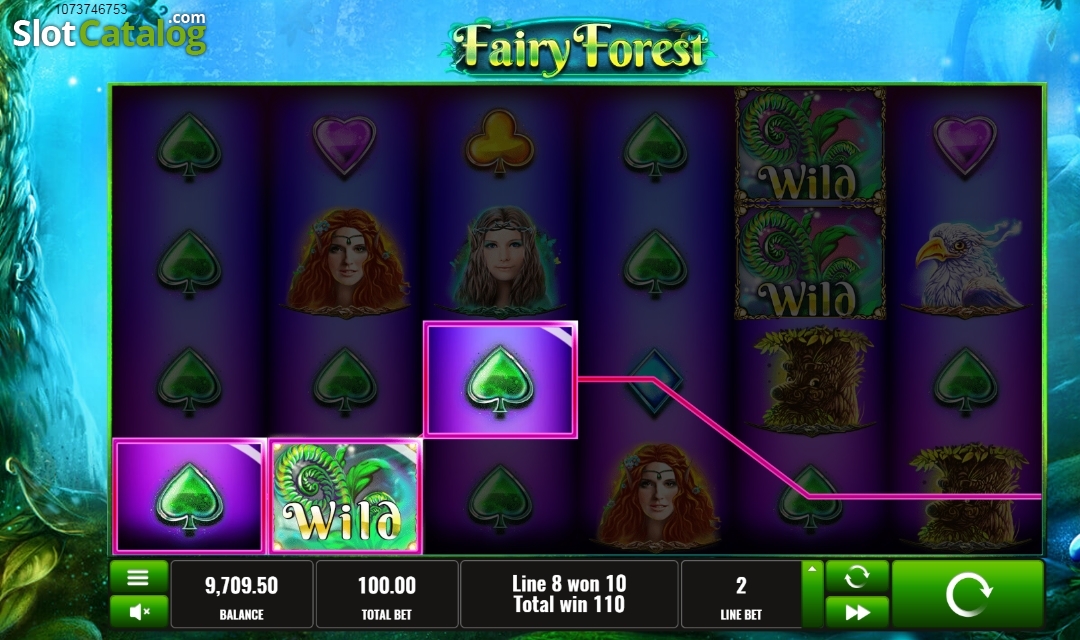Open the Line Bet value panel

pyautogui.click(x=741, y=594)
